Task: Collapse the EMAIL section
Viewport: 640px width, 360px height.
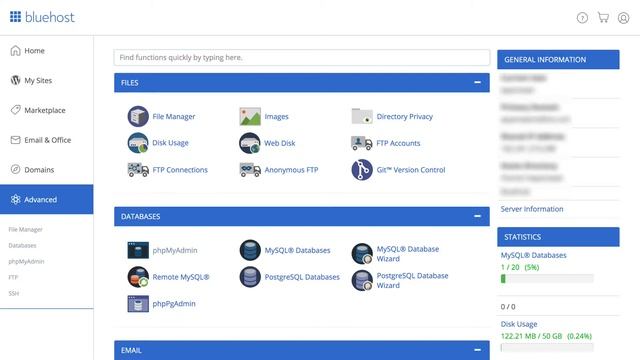Action: 477,350
